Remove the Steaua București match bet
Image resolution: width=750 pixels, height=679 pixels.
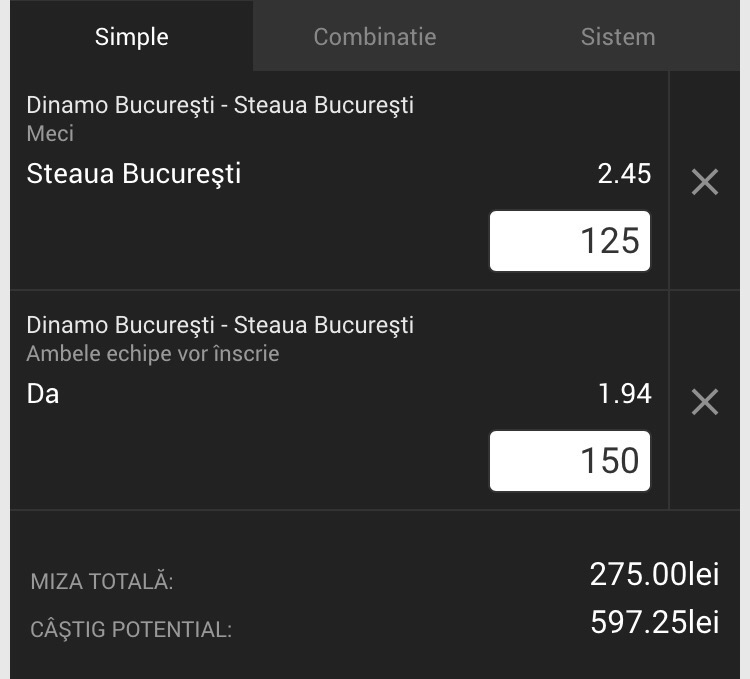tap(705, 182)
